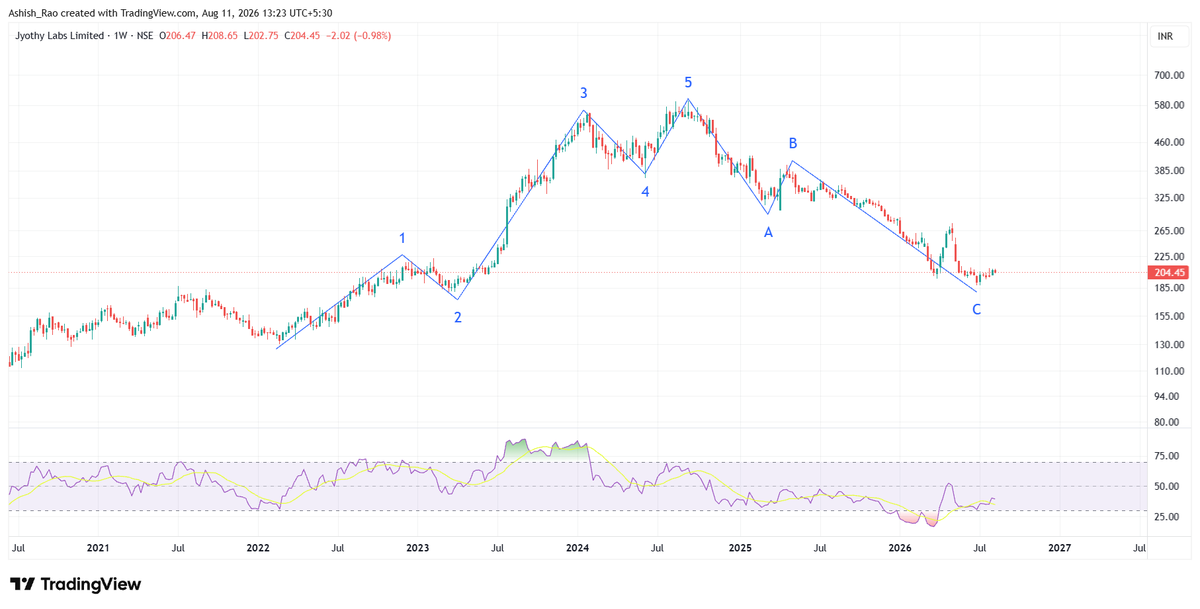Click the RSI 75.00 axis level
Image resolution: width=1200 pixels, height=609 pixels.
coord(1164,456)
